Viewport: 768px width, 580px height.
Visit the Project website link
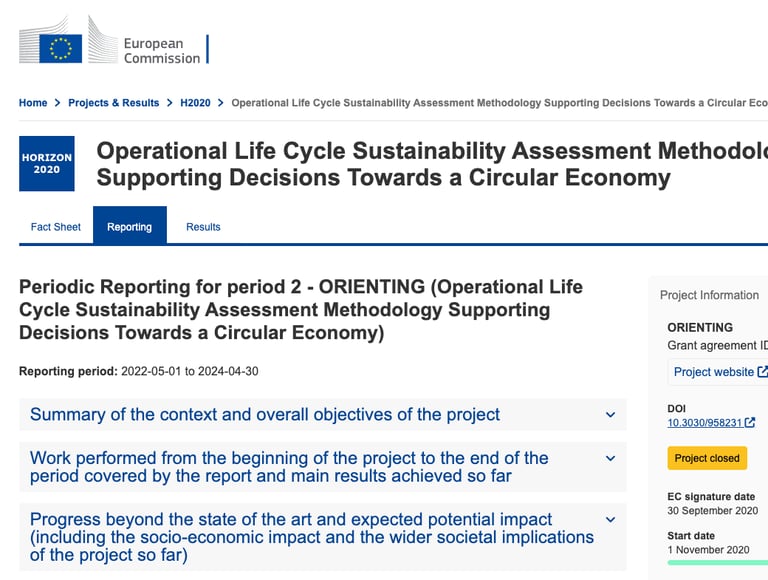714,372
